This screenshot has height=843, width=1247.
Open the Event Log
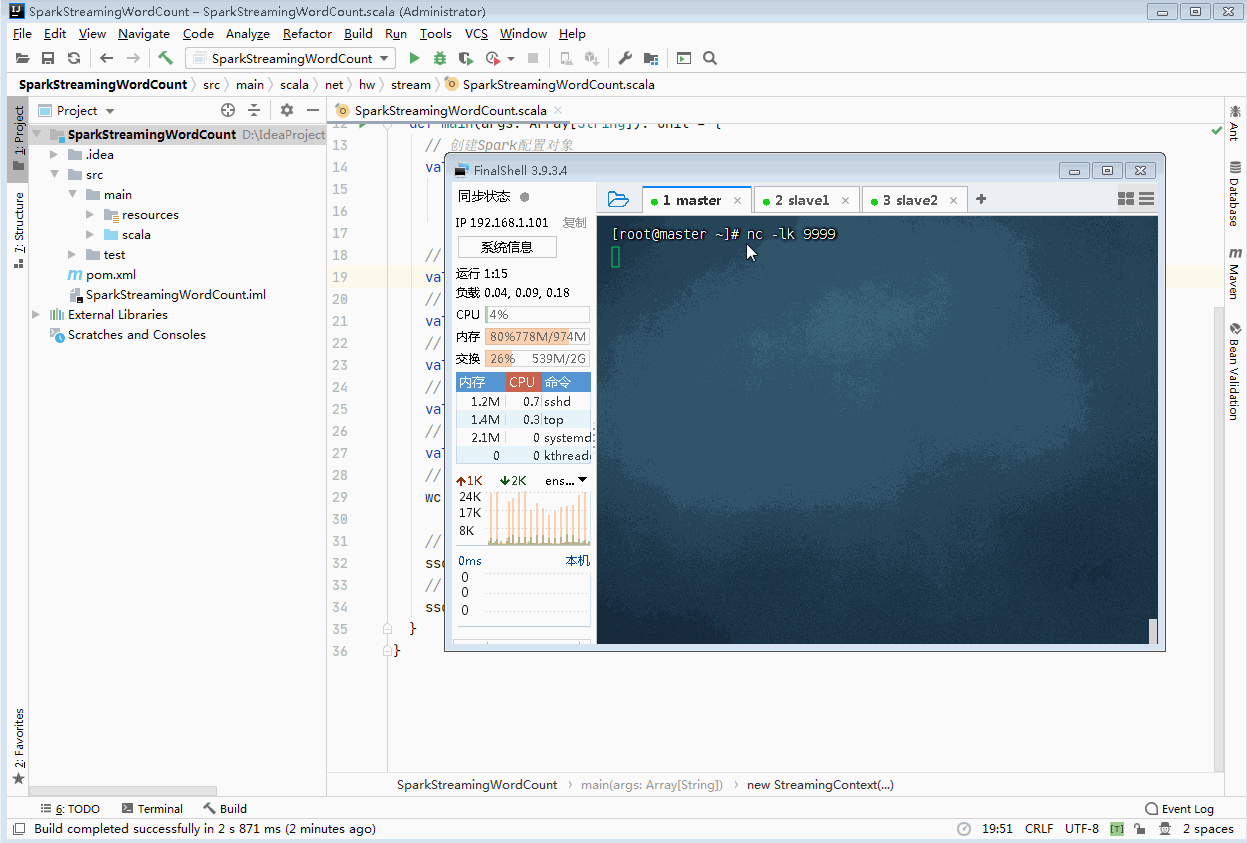[1179, 809]
